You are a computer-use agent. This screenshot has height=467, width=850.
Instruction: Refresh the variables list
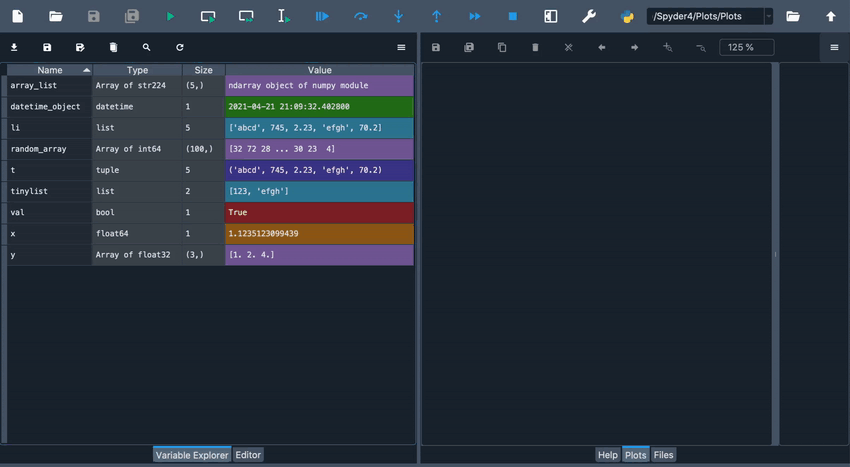point(179,47)
